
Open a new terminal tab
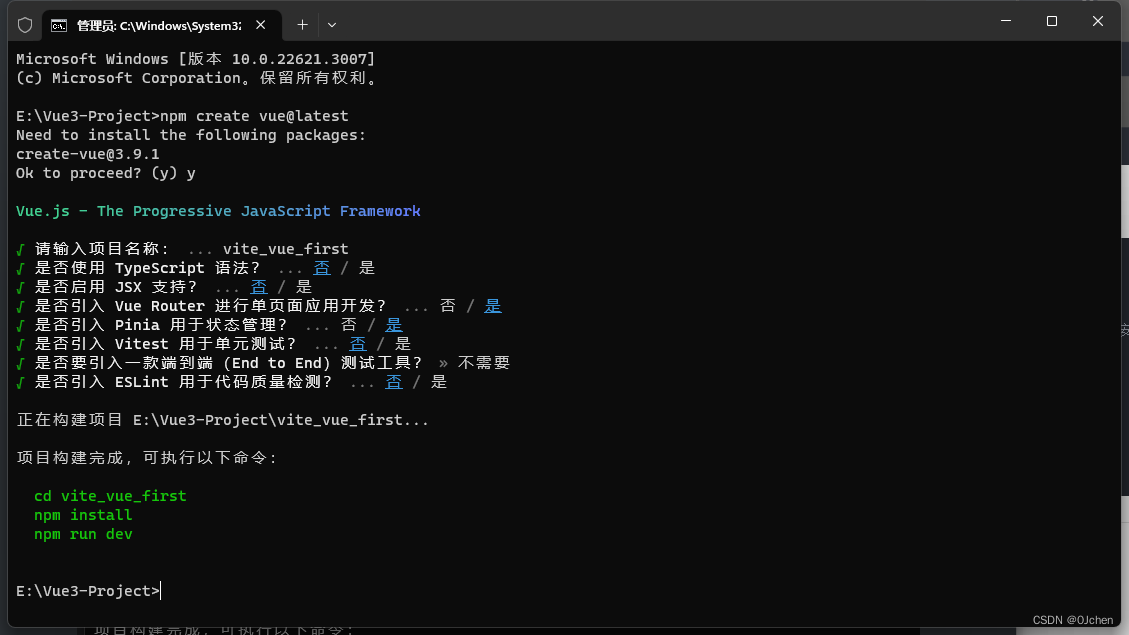[x=302, y=25]
